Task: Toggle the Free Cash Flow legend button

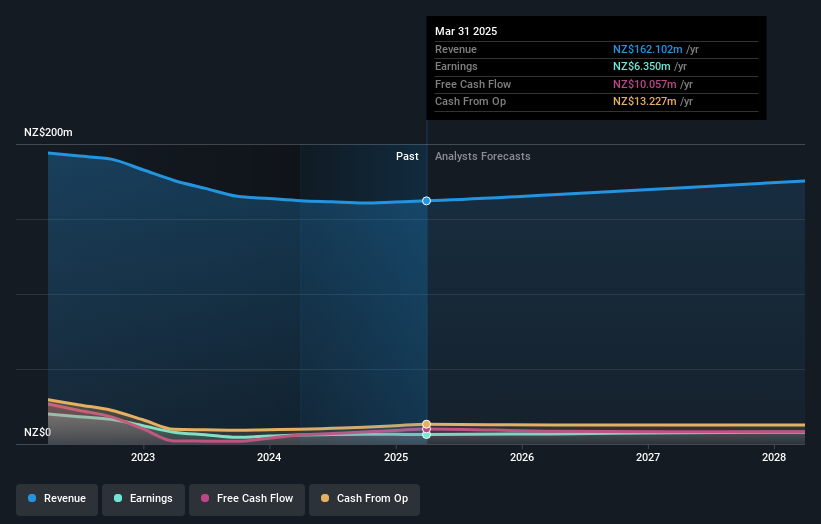Action: click(x=247, y=499)
